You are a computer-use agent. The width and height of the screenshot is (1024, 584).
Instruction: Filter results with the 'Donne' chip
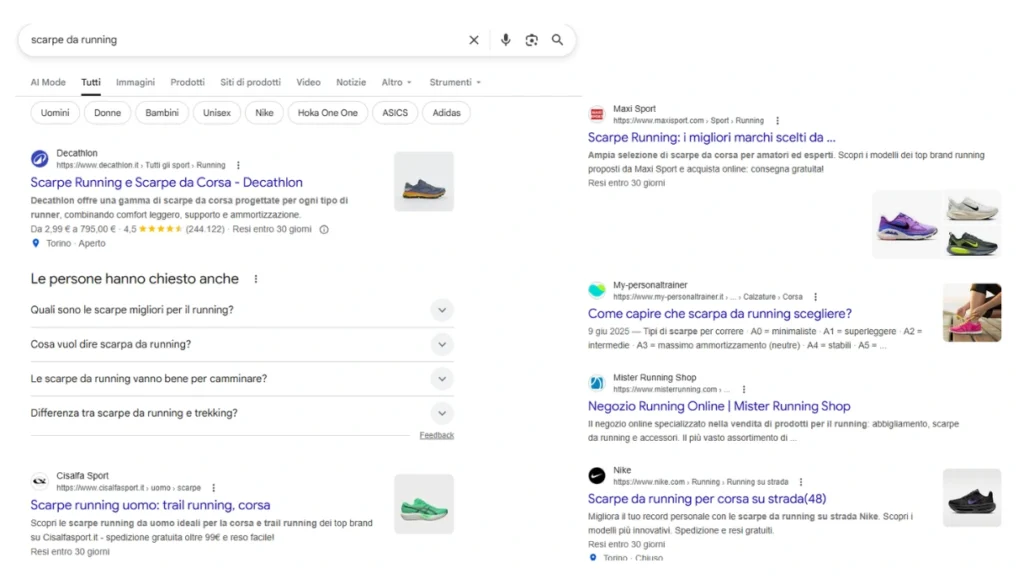click(107, 113)
